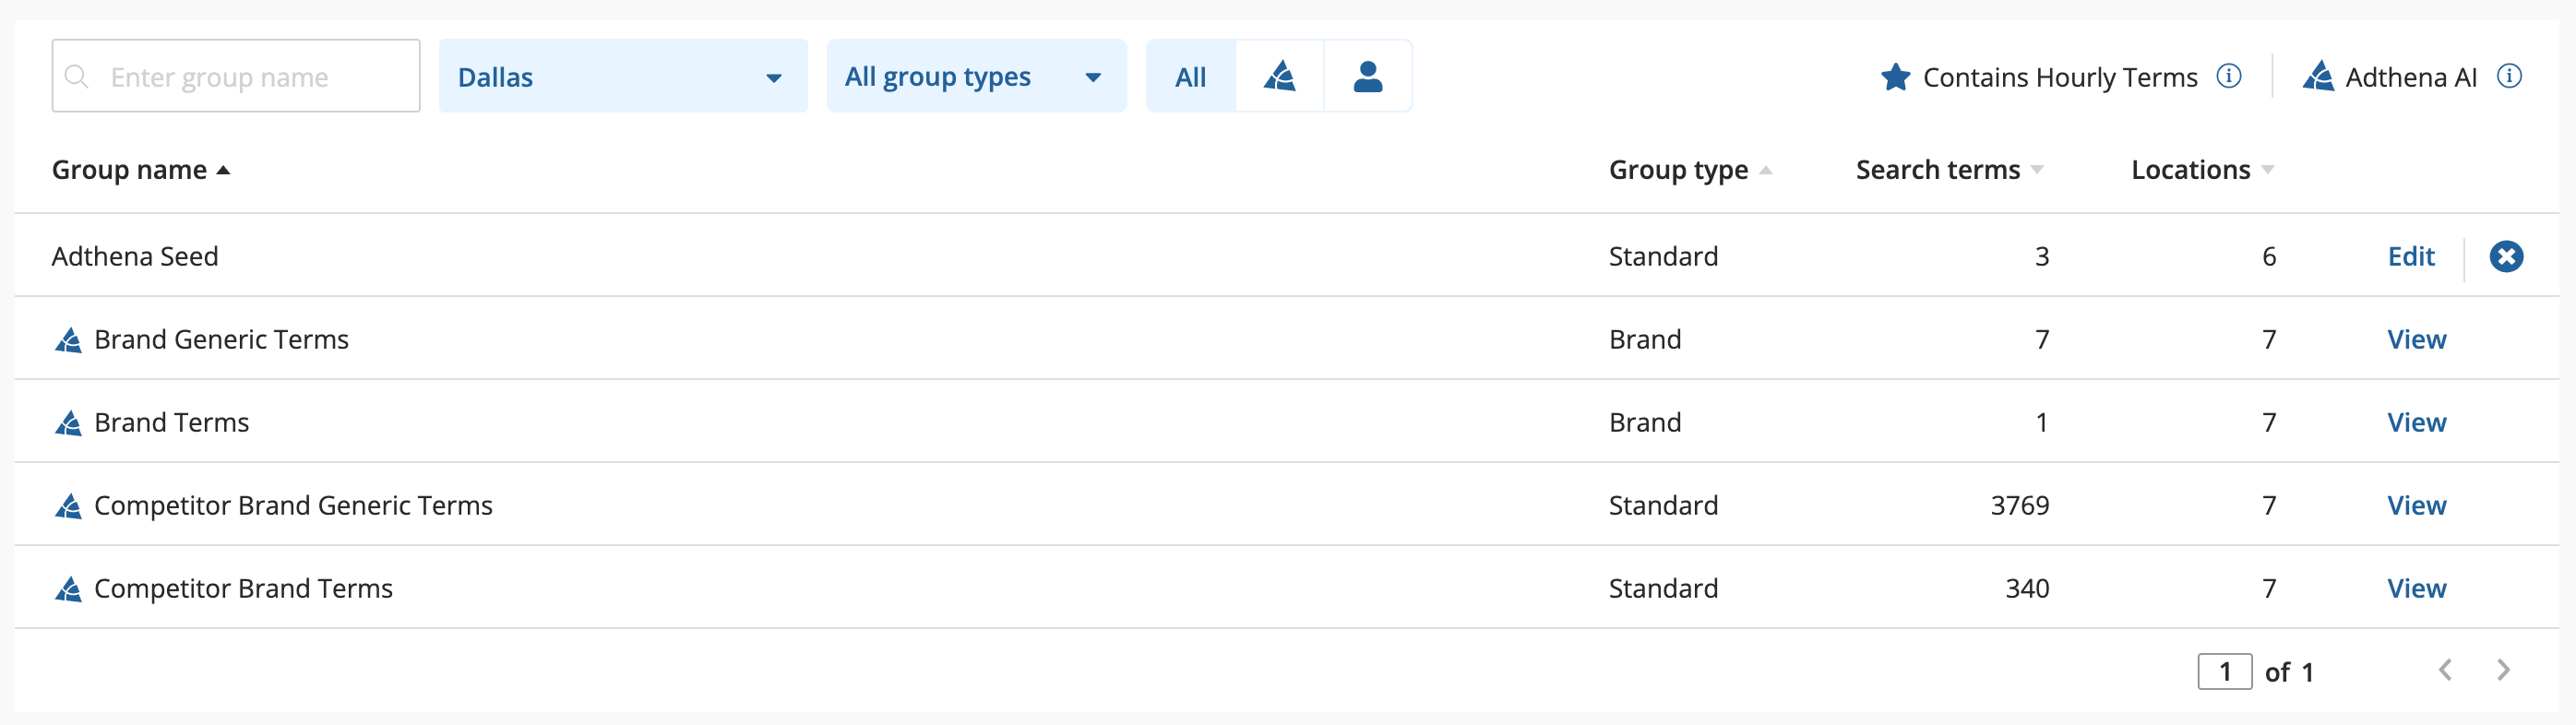Click the Enter group name search field
2576x725 pixels.
click(236, 76)
